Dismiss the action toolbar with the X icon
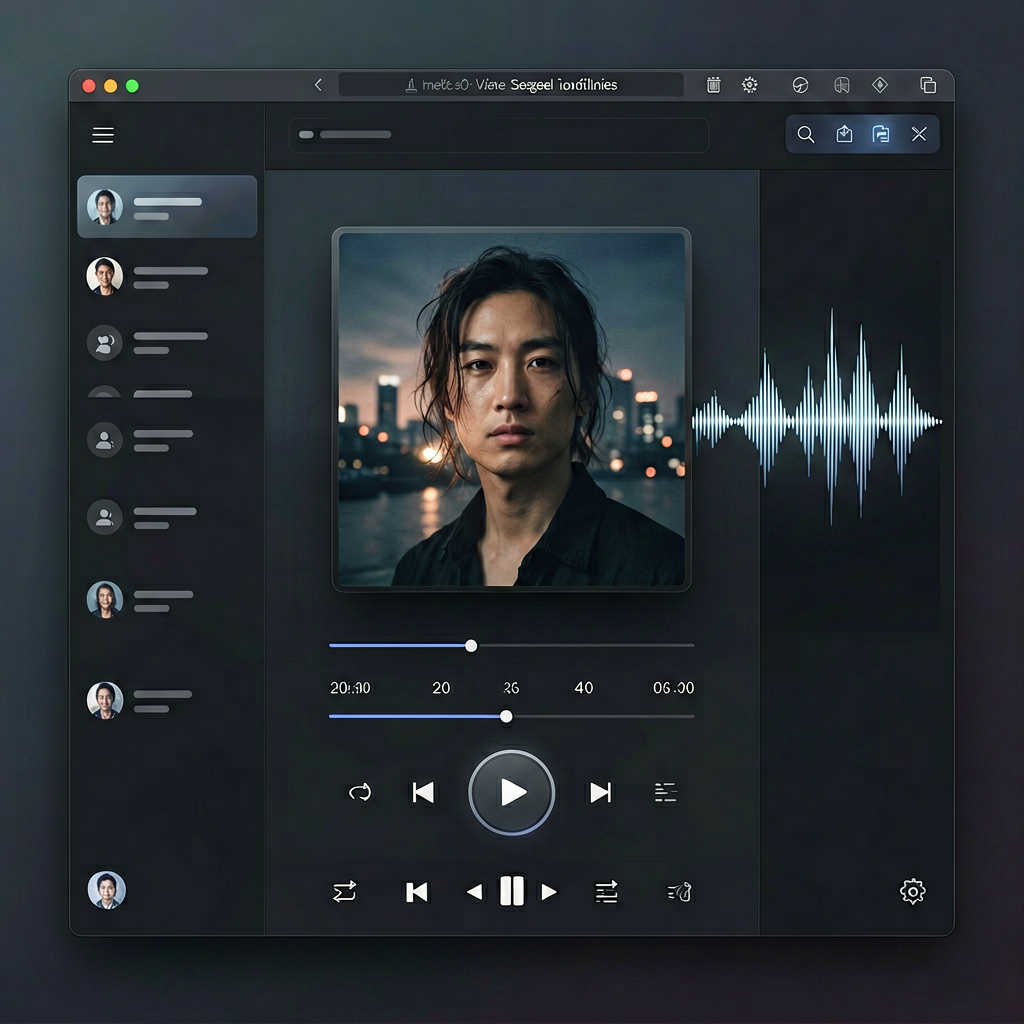The width and height of the screenshot is (1024, 1024). pos(919,134)
